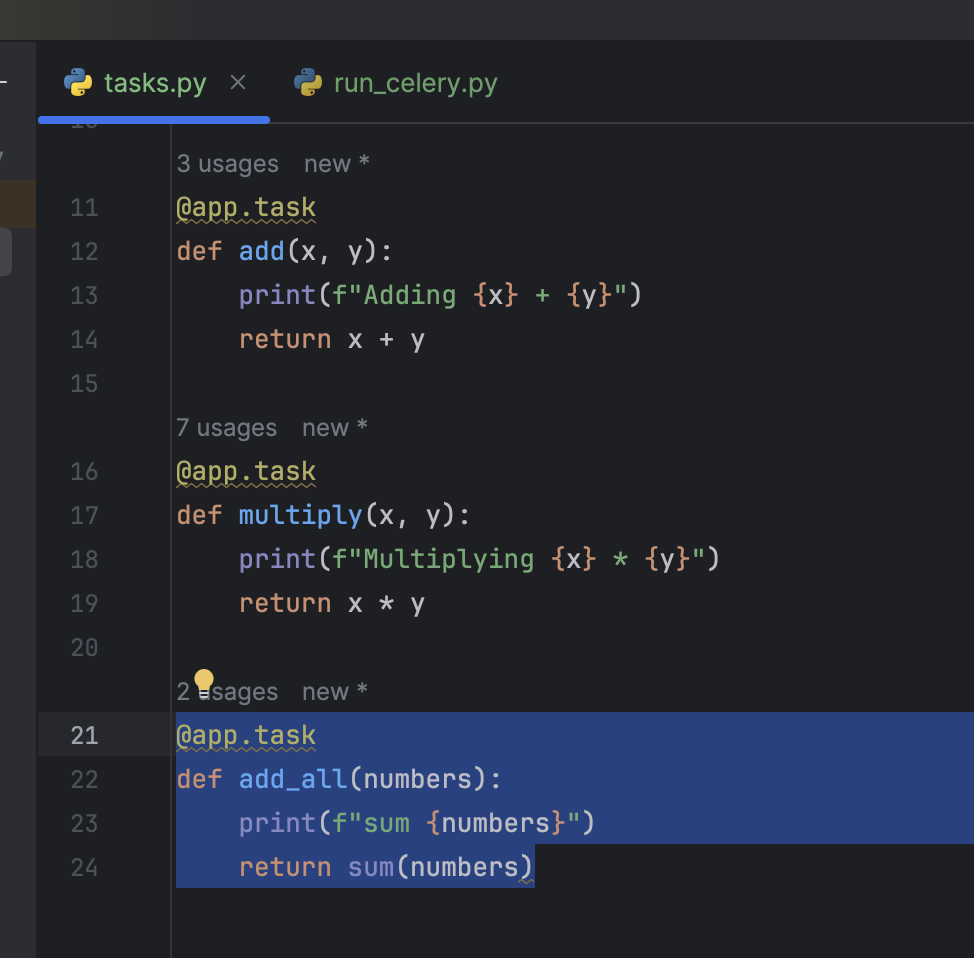
Task: Open the 'new *' author hint above multiply
Action: pos(335,428)
